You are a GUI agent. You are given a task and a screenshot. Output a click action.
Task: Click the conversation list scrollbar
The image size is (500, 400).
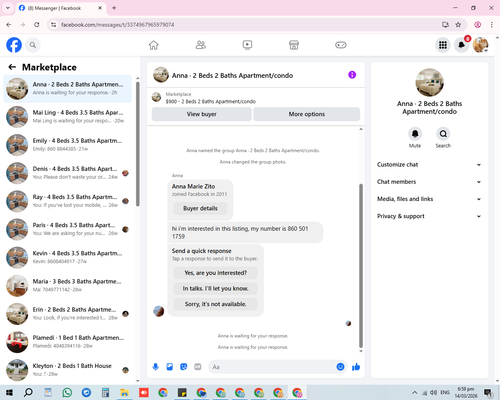coord(138,144)
